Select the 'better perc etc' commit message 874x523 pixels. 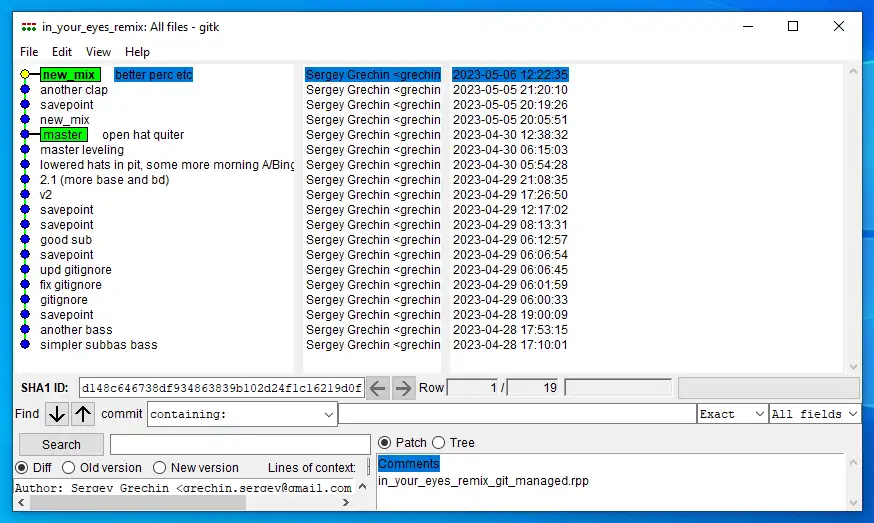click(153, 75)
